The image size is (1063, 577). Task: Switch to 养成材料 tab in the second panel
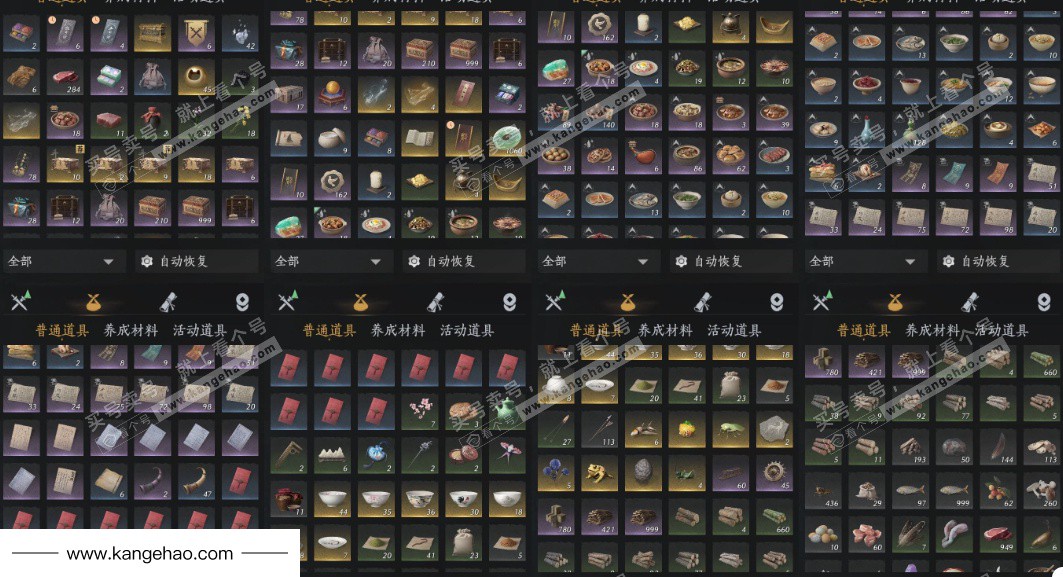coord(398,331)
